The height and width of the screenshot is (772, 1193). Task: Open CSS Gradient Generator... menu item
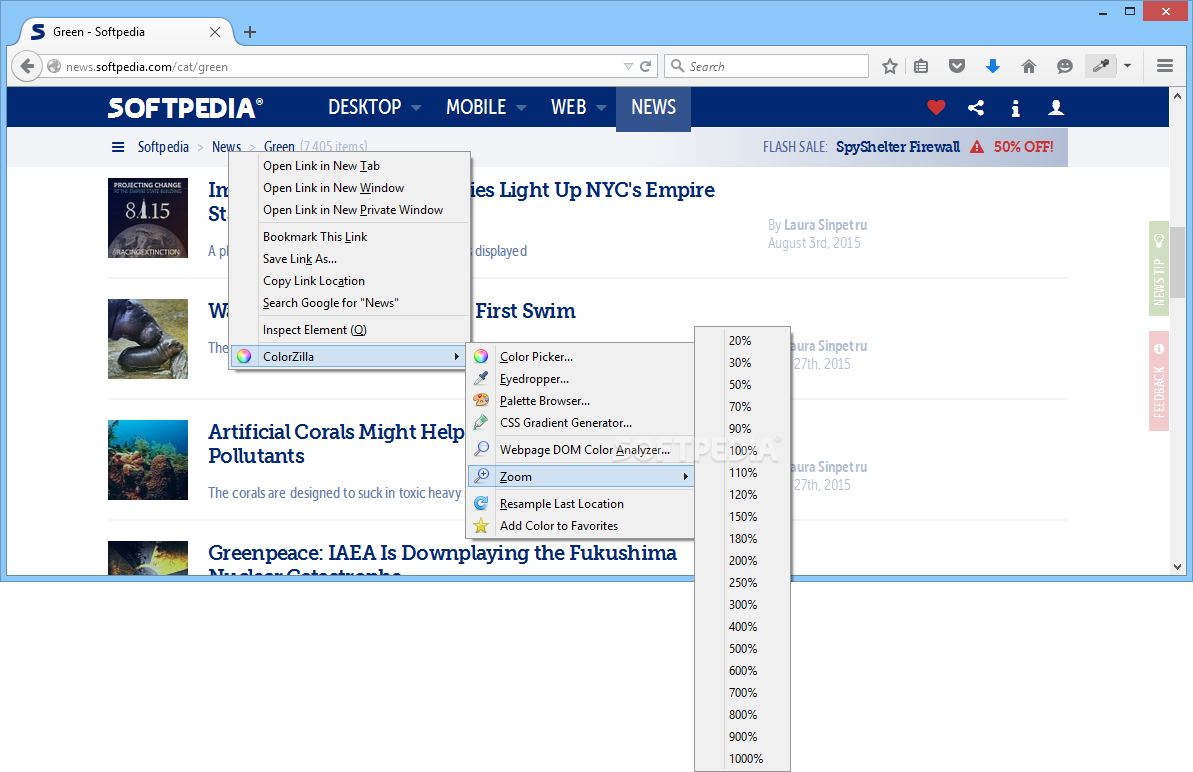click(581, 423)
